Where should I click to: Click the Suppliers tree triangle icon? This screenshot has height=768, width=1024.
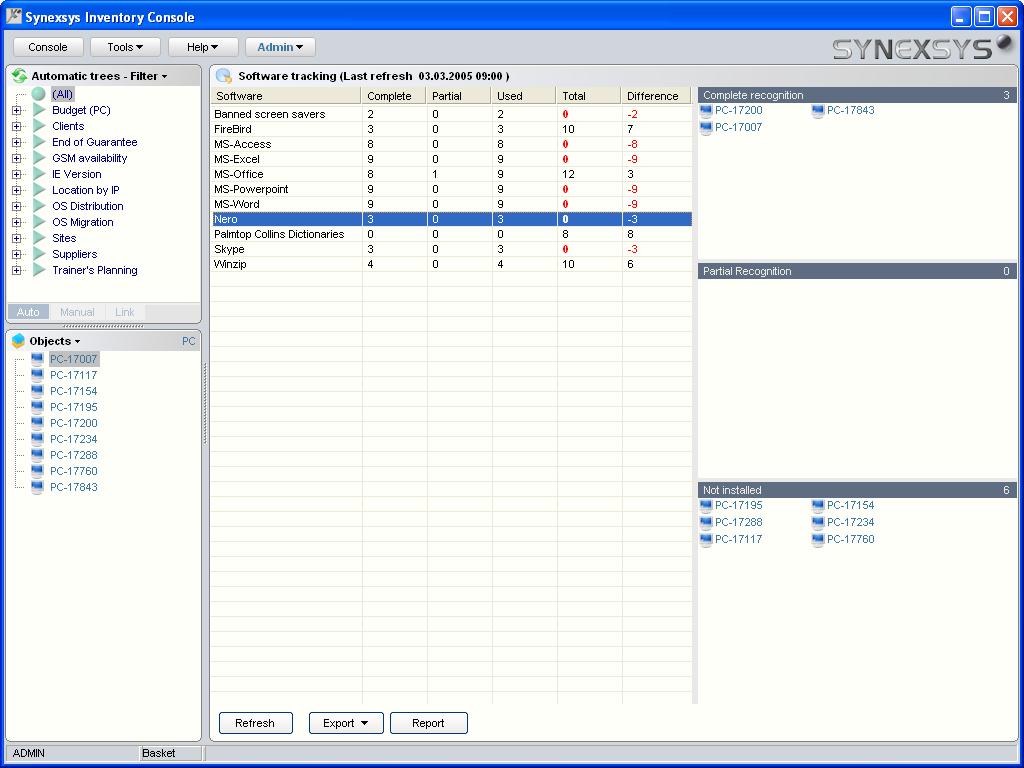point(39,254)
